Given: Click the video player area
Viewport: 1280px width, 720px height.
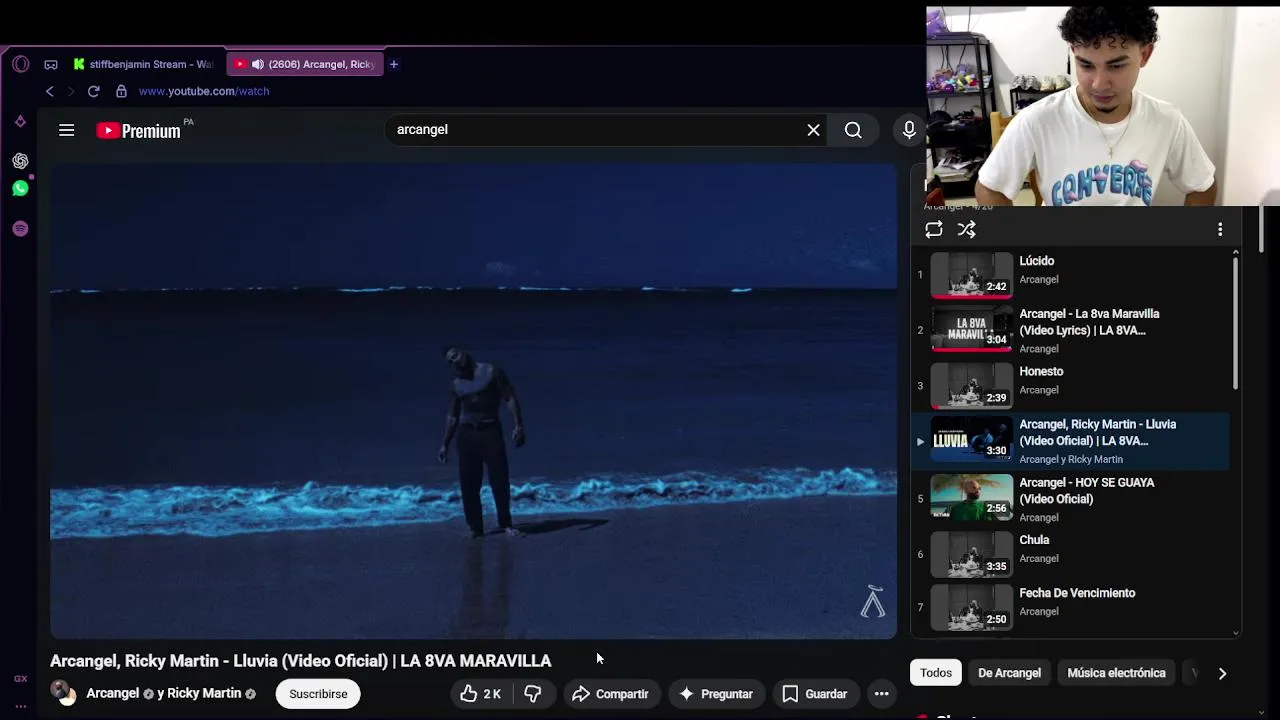Looking at the screenshot, I should pyautogui.click(x=474, y=401).
